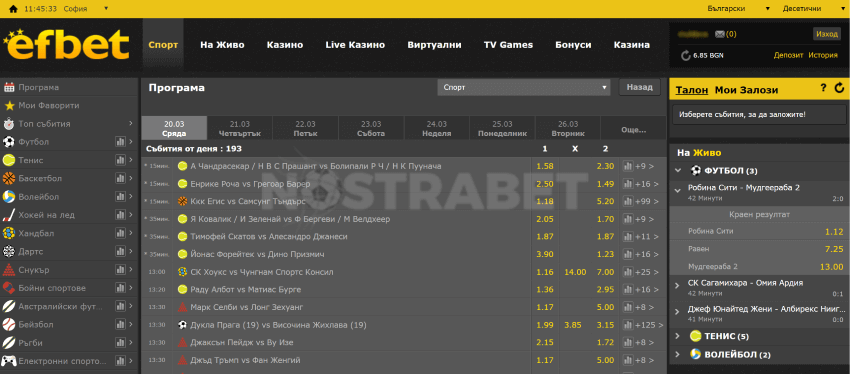Select odds 1.58 for Чандрасекар match

[545, 166]
